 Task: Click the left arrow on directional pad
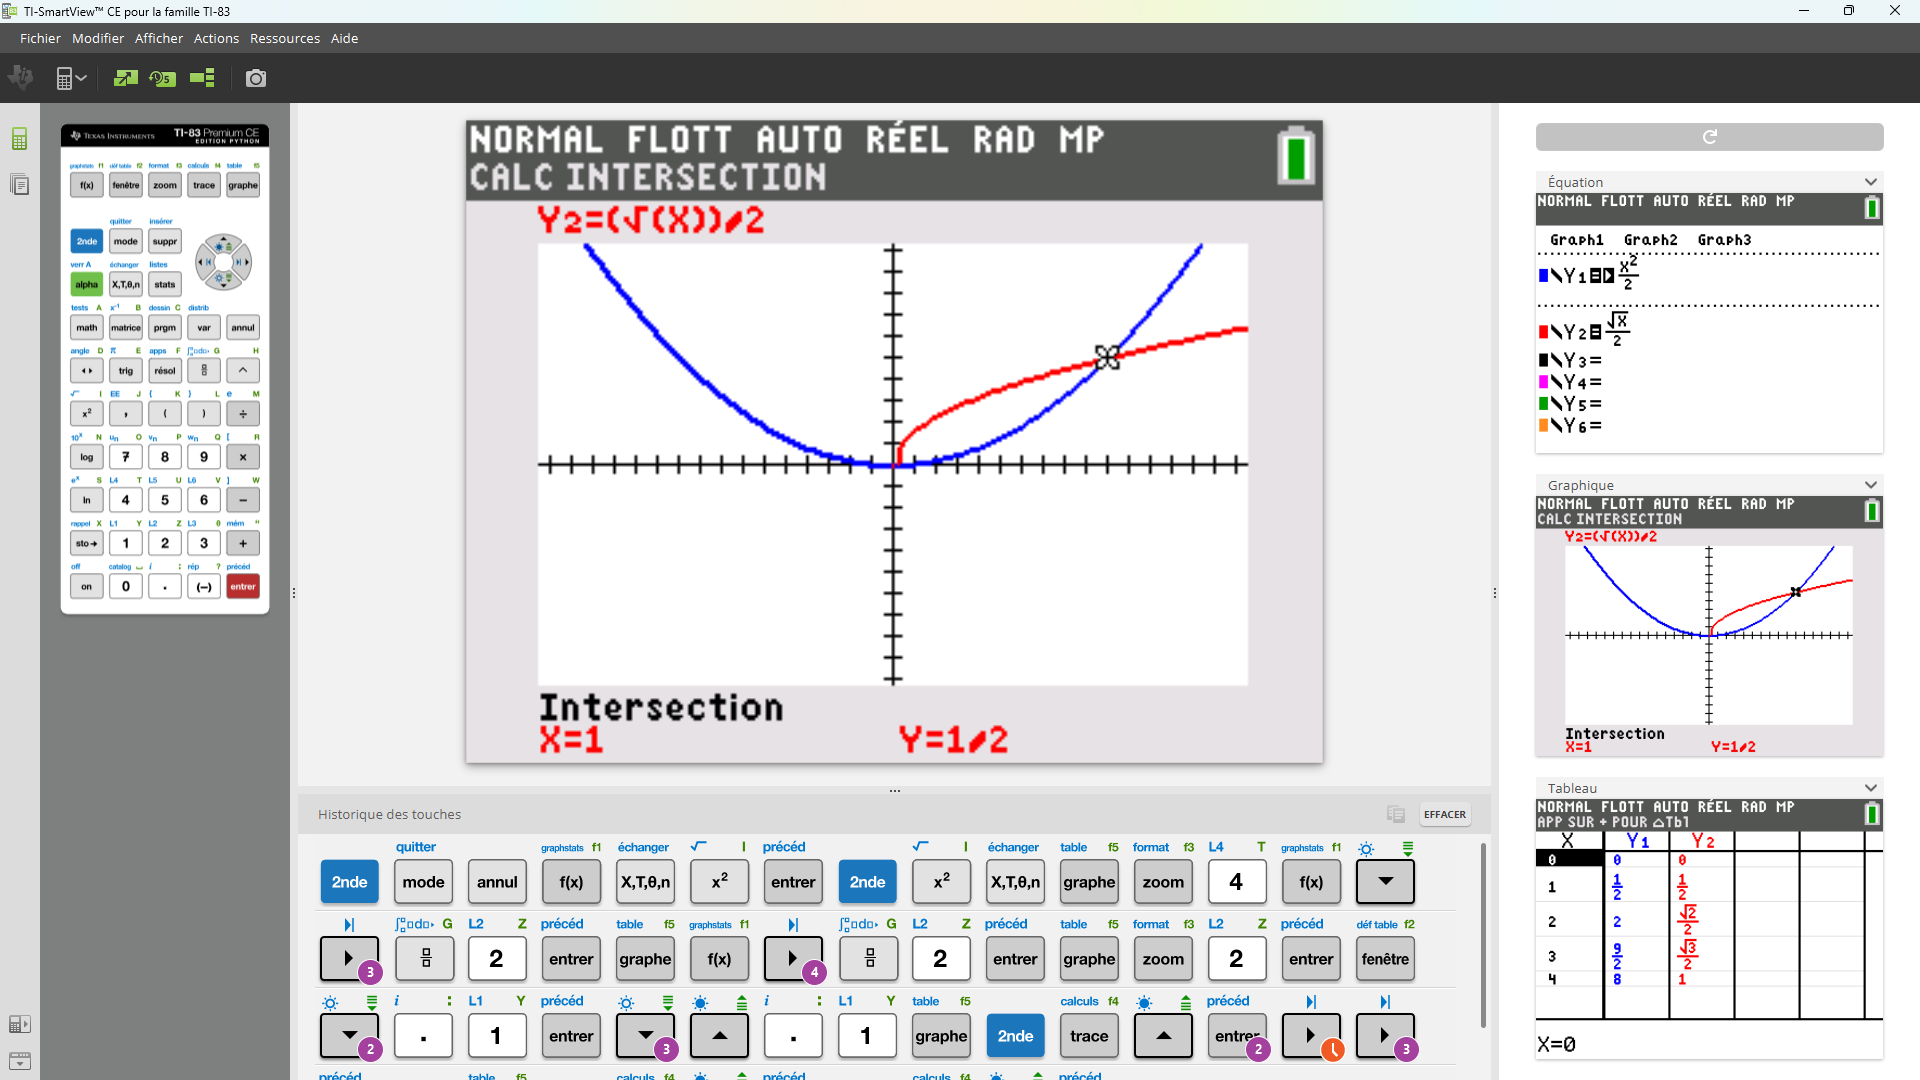tap(205, 262)
